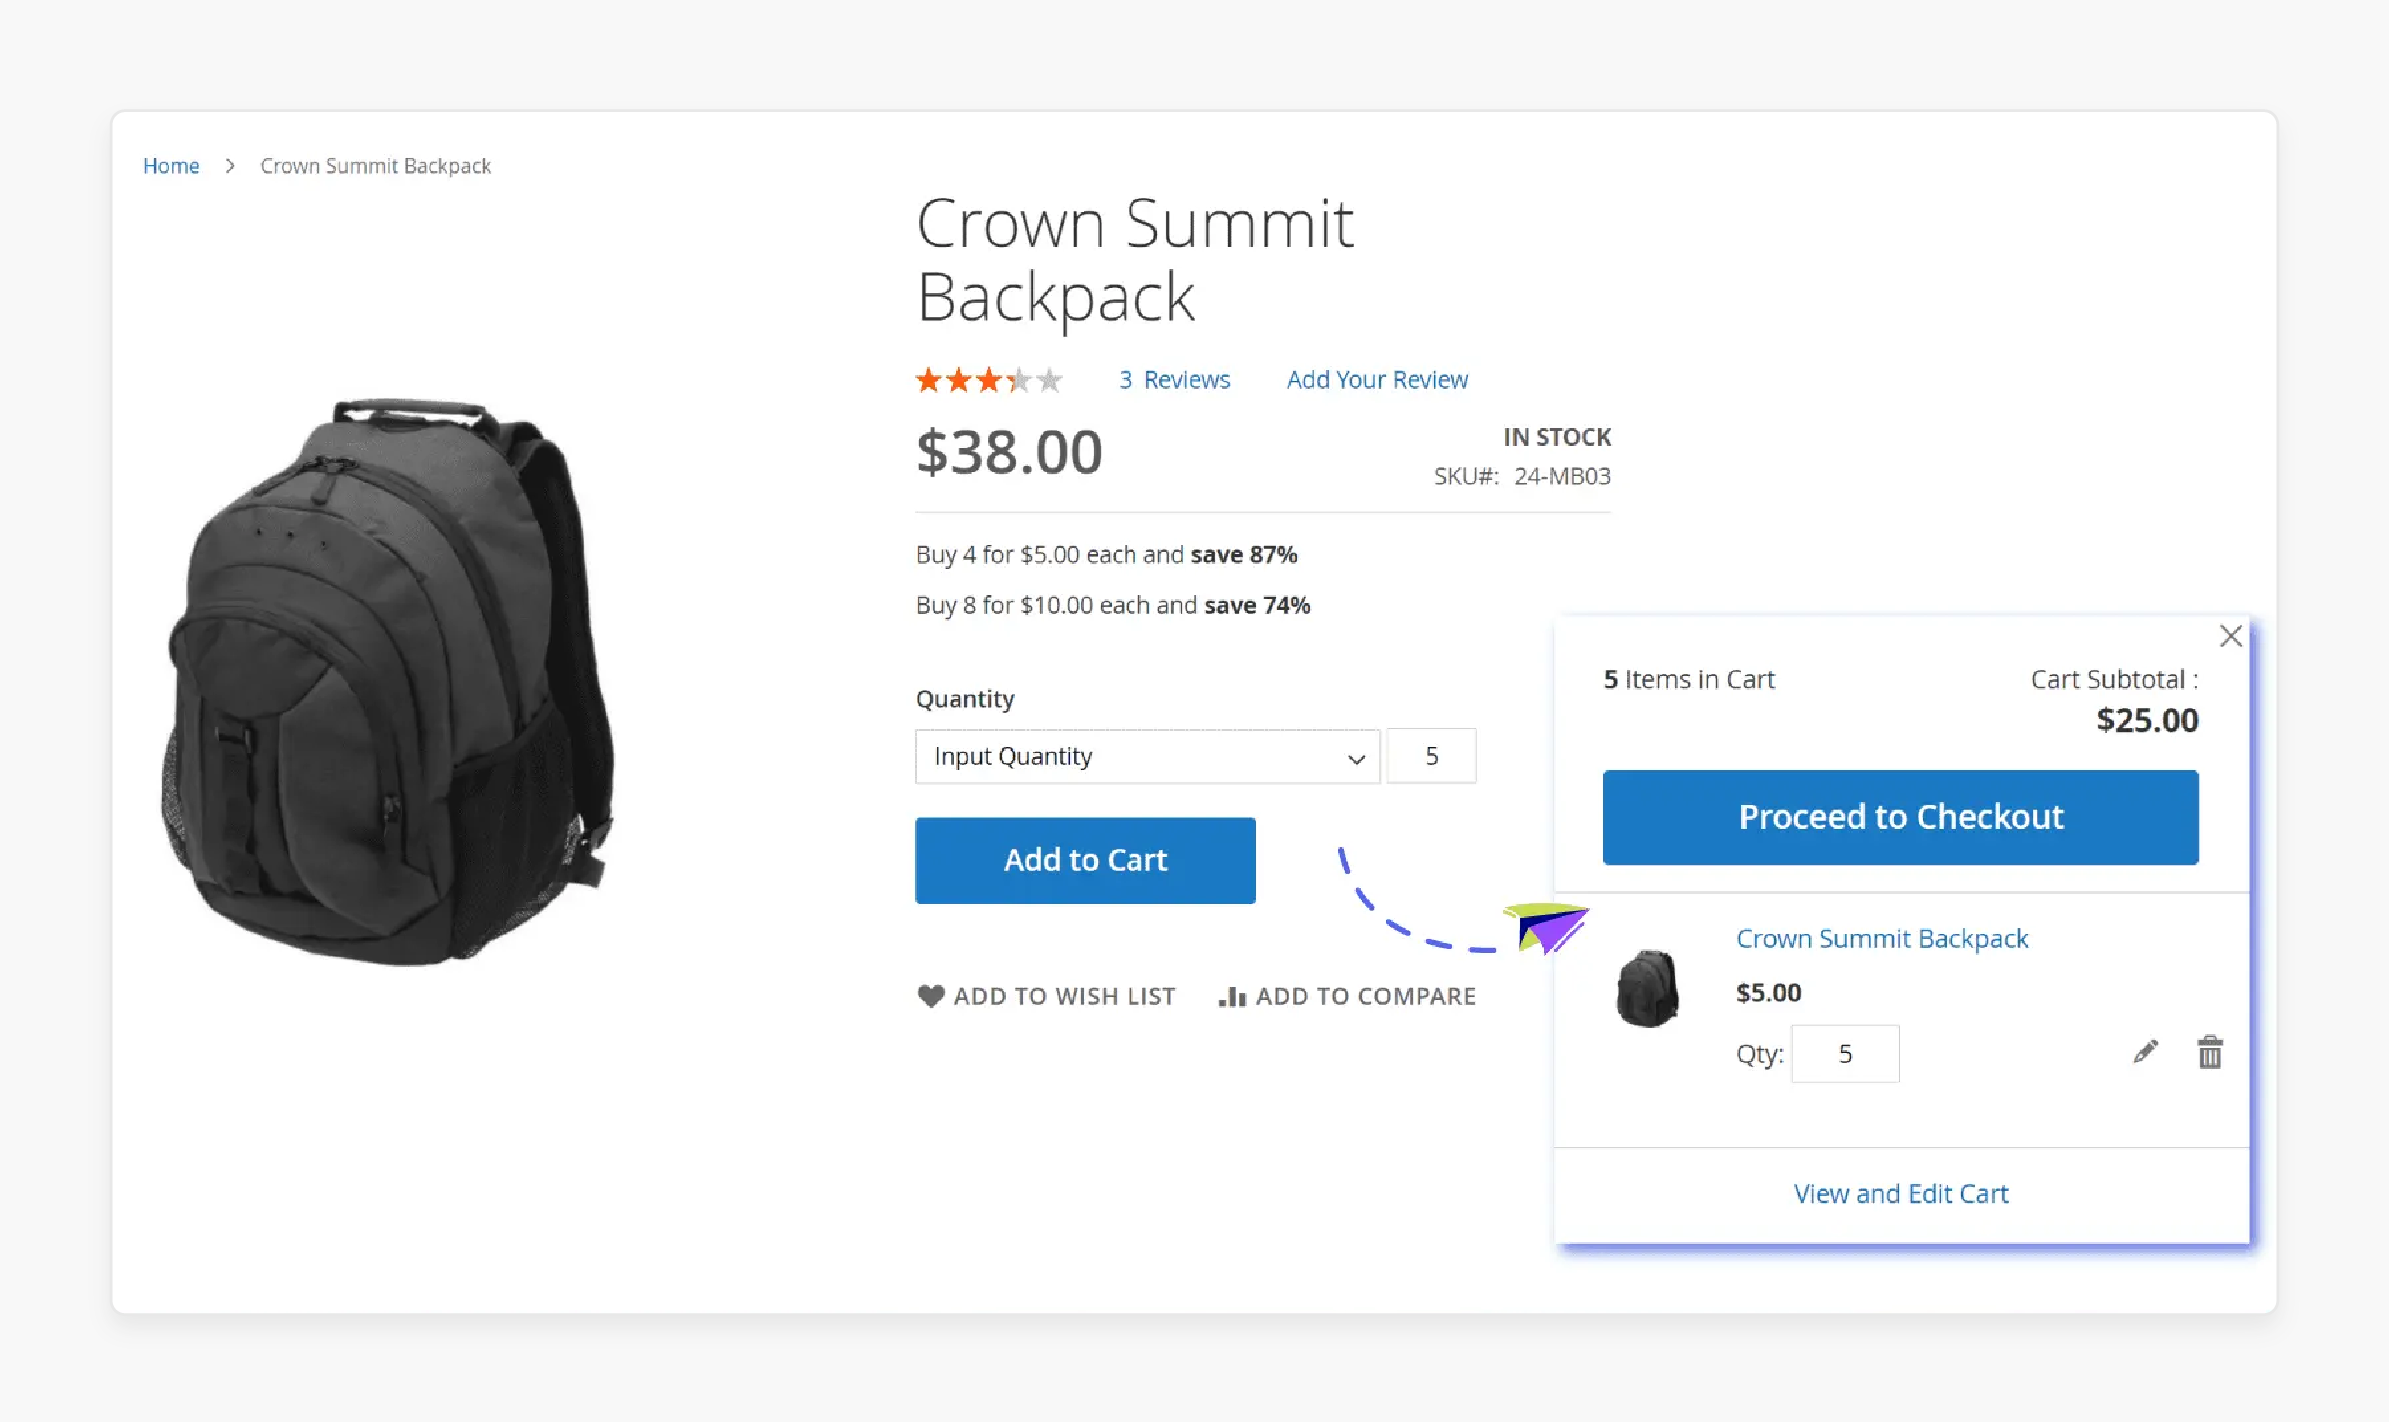Expand the quantity dropdown arrow
The width and height of the screenshot is (2389, 1422).
pyautogui.click(x=1354, y=757)
